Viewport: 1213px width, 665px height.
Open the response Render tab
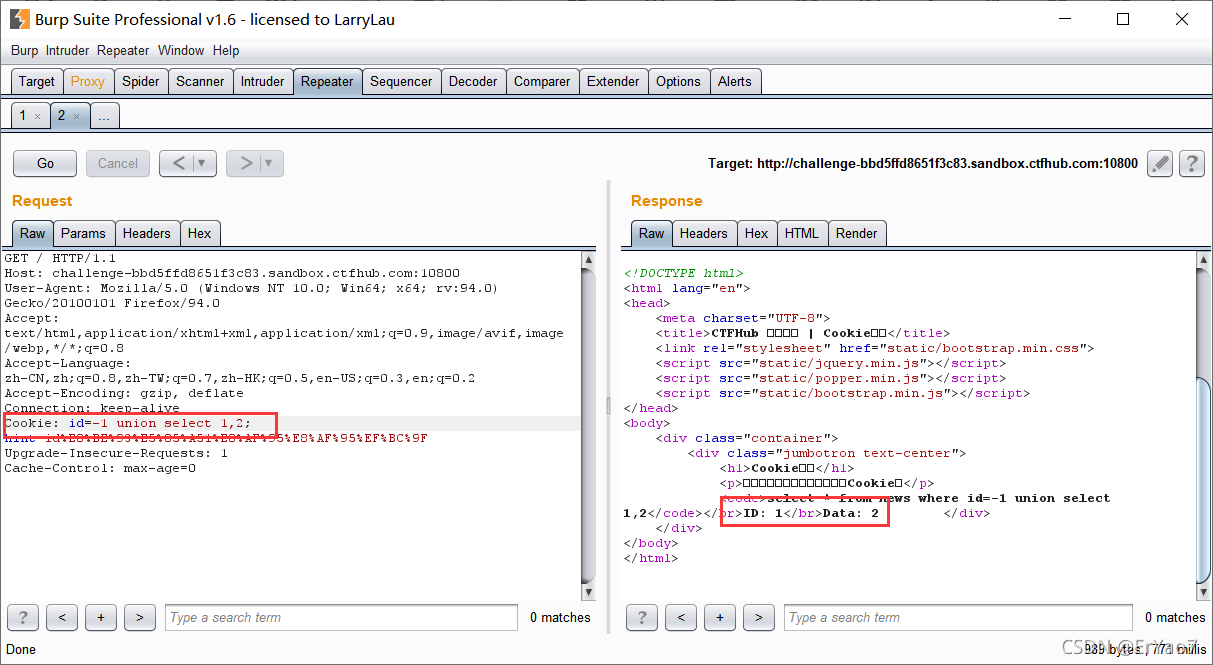tap(857, 233)
